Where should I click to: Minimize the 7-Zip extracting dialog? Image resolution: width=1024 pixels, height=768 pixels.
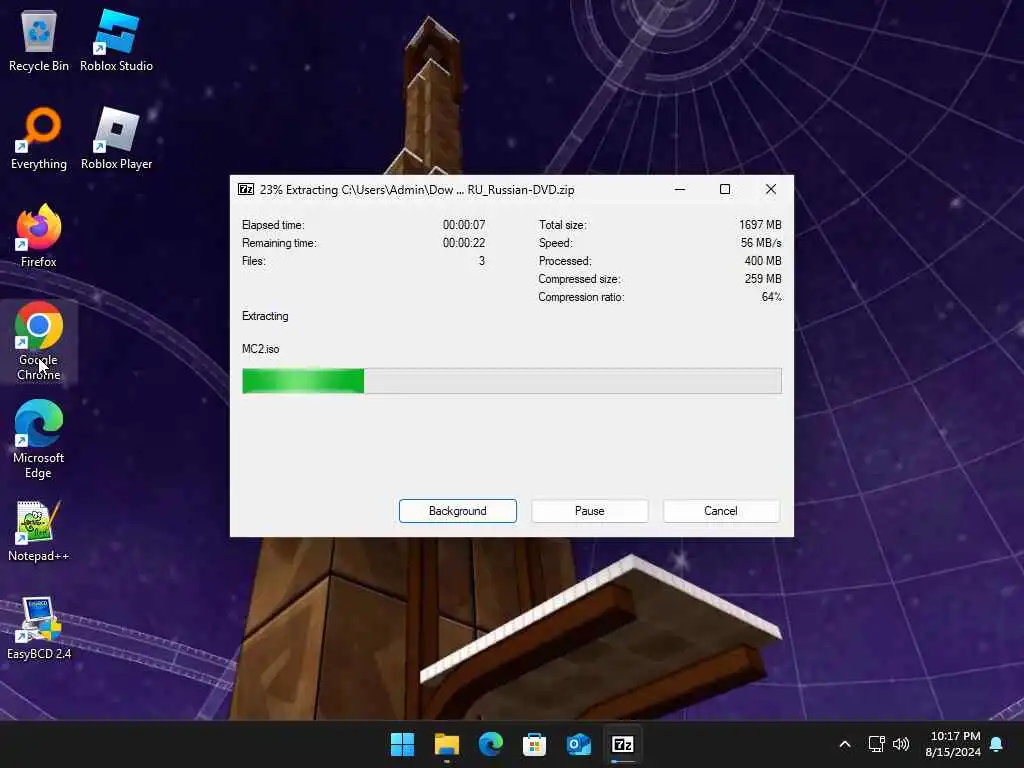point(680,189)
